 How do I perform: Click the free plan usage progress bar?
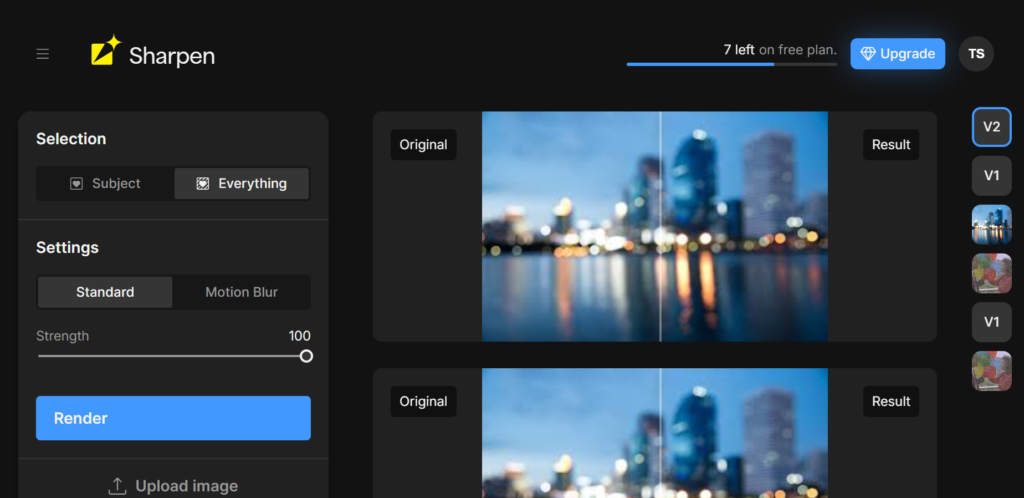(731, 64)
